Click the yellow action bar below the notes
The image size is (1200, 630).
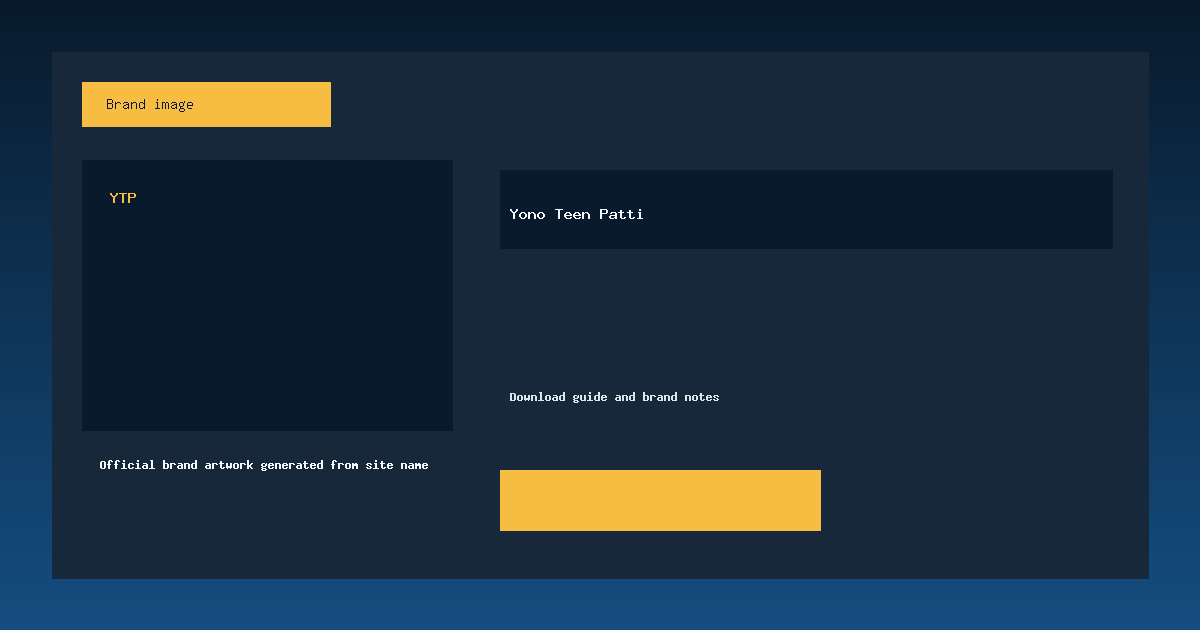point(660,500)
